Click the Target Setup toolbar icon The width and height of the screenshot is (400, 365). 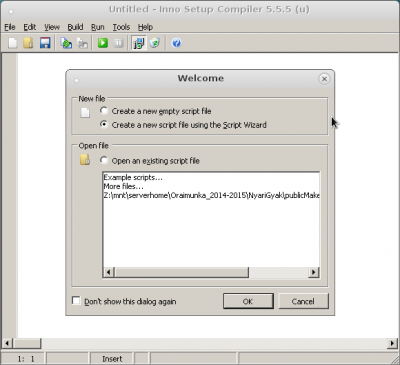[x=139, y=43]
